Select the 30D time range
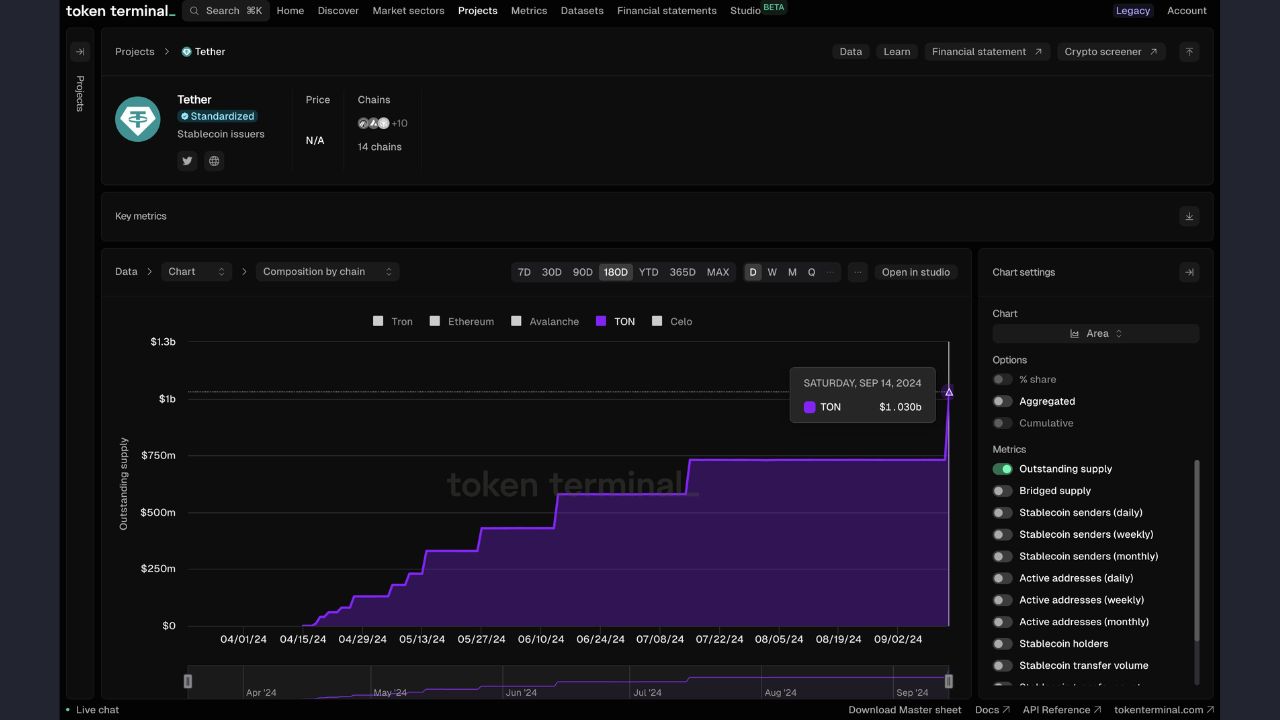Viewport: 1280px width, 720px height. [551, 272]
